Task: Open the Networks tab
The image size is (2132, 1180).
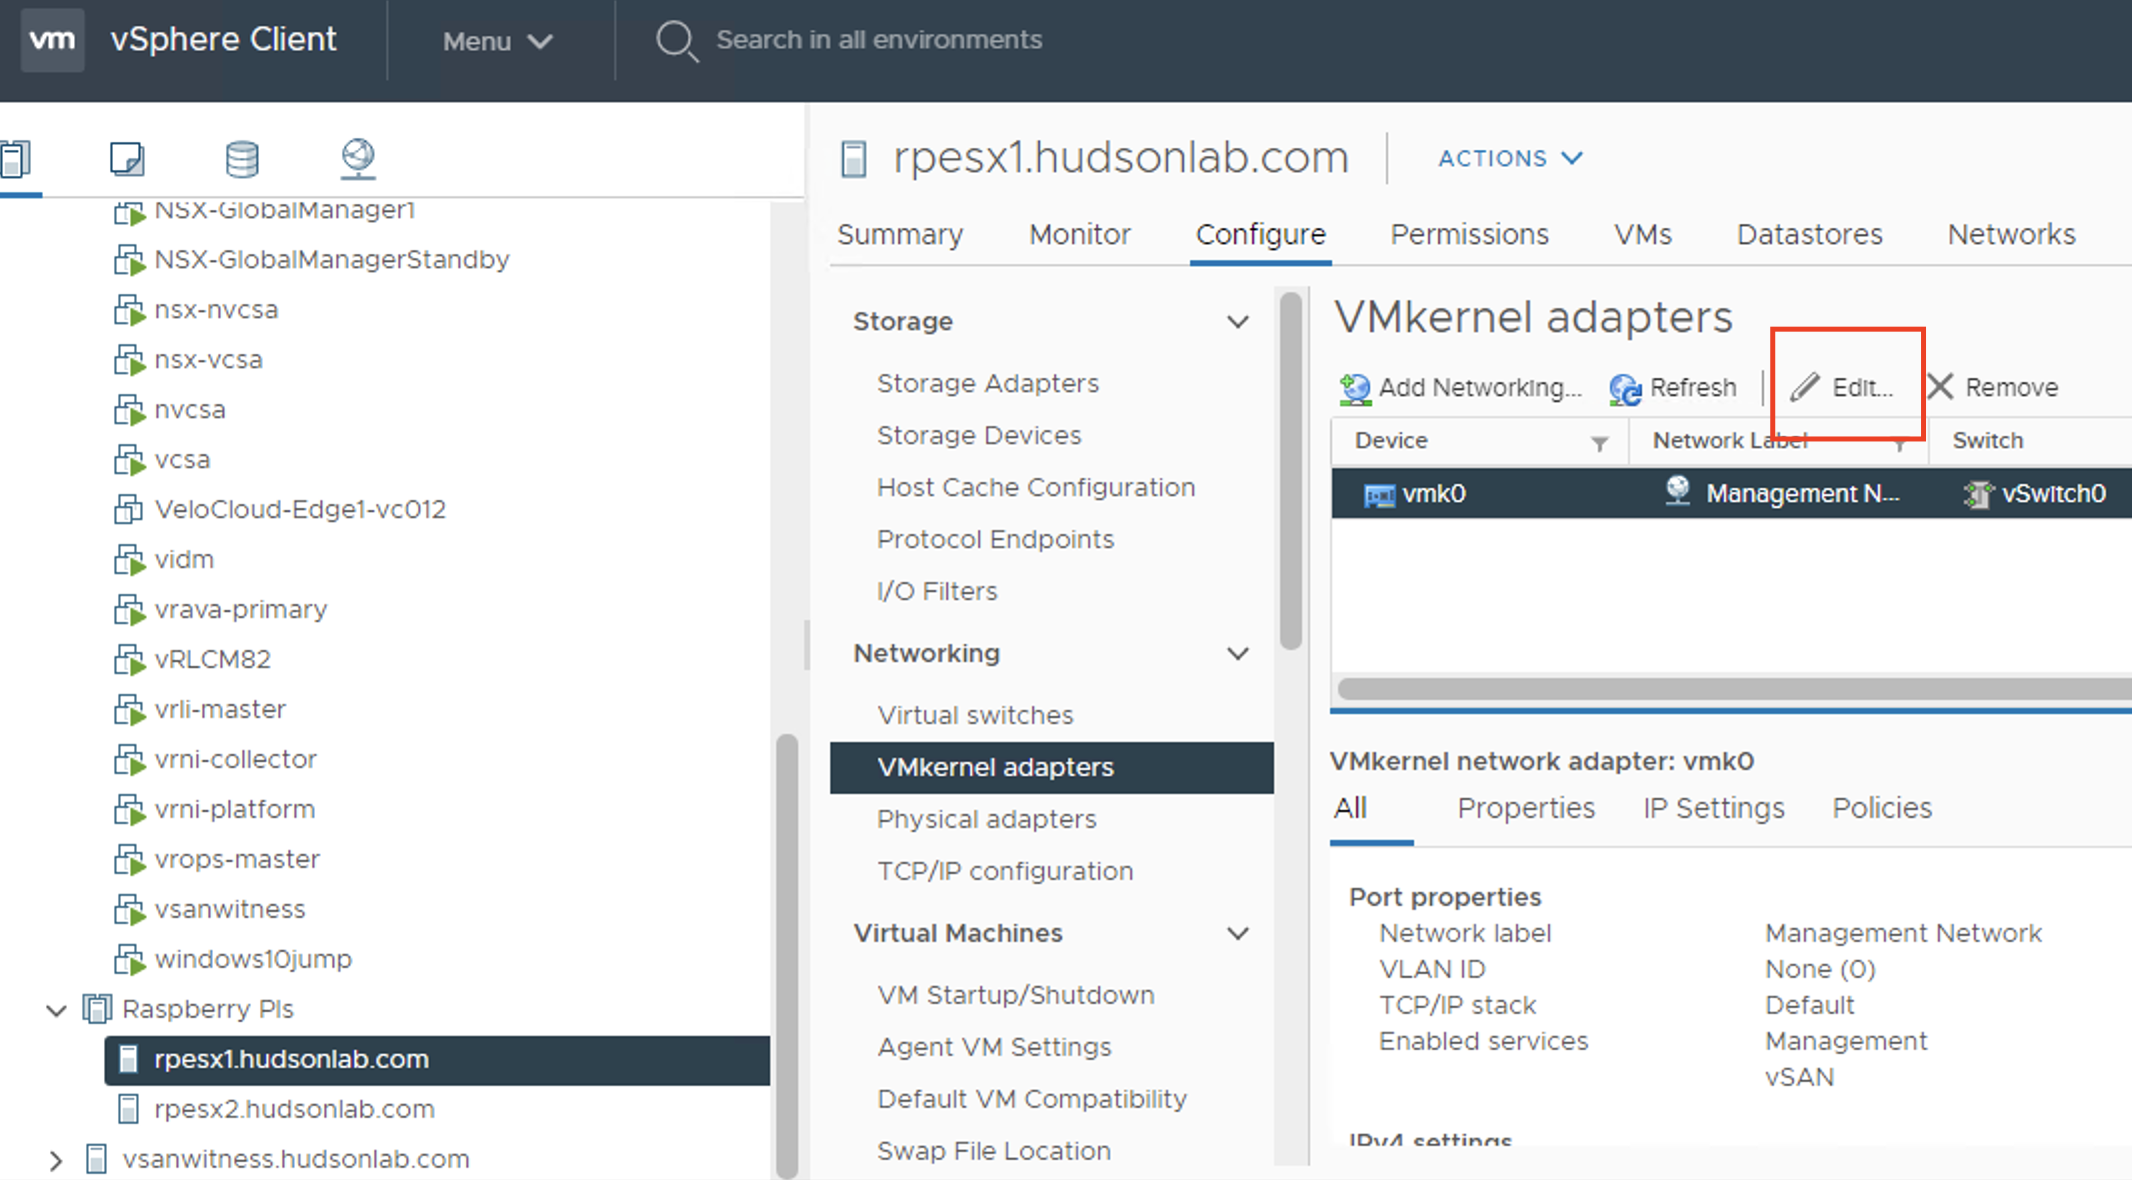Action: coord(2011,234)
